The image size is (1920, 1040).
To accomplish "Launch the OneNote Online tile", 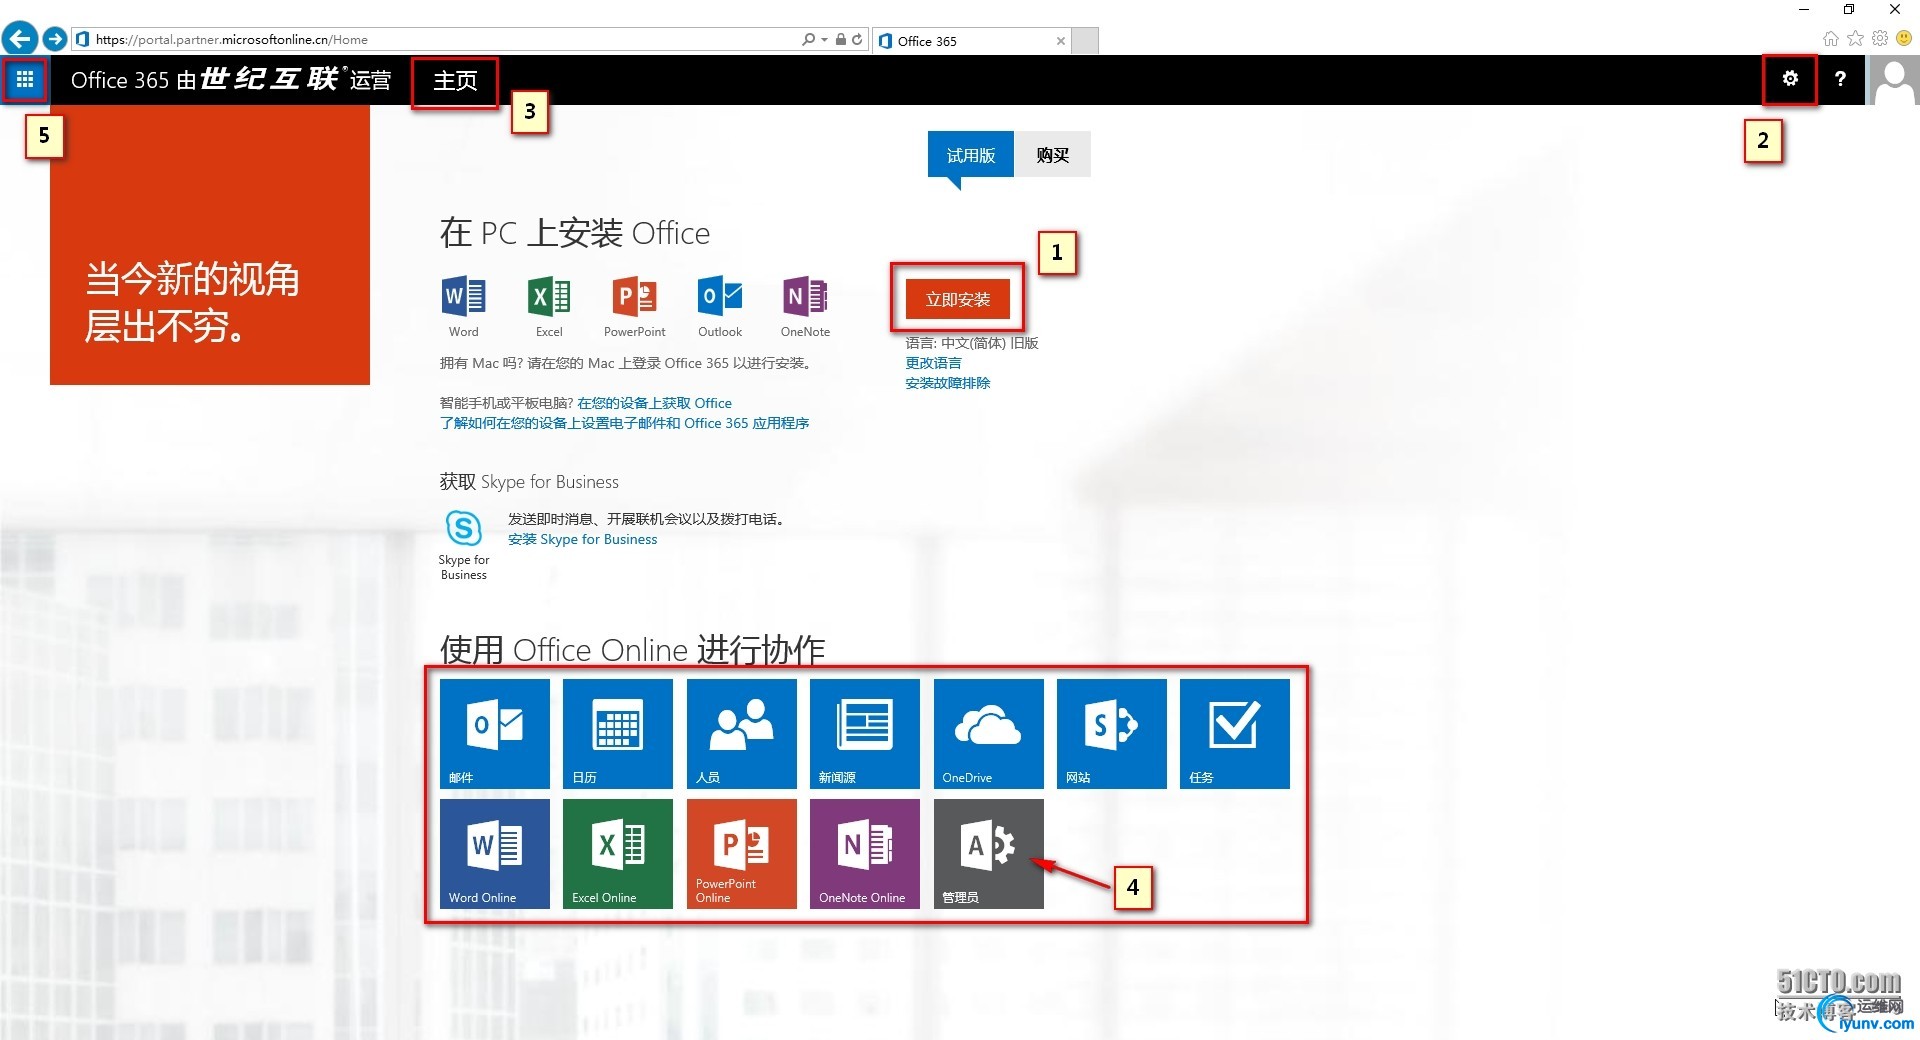I will coord(865,854).
